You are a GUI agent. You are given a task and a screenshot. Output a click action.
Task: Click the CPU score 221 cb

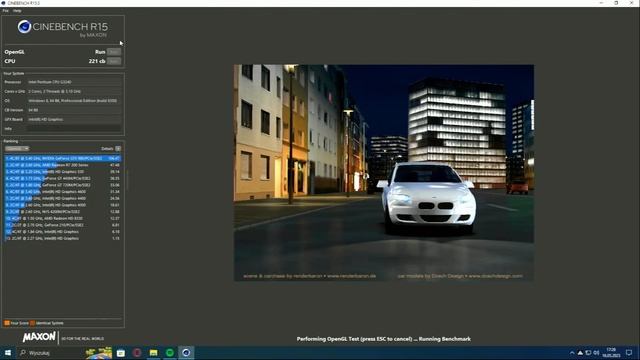coord(97,61)
